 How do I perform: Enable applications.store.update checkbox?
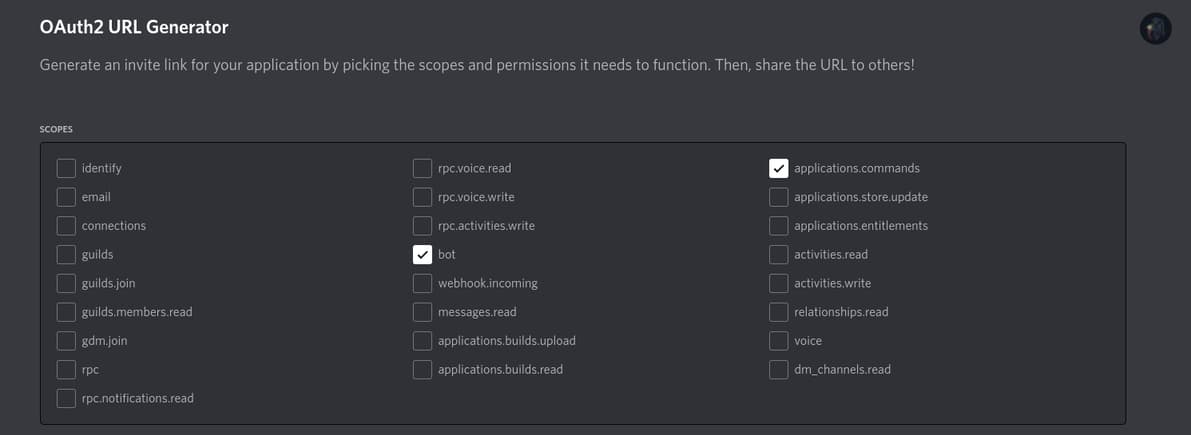click(778, 197)
